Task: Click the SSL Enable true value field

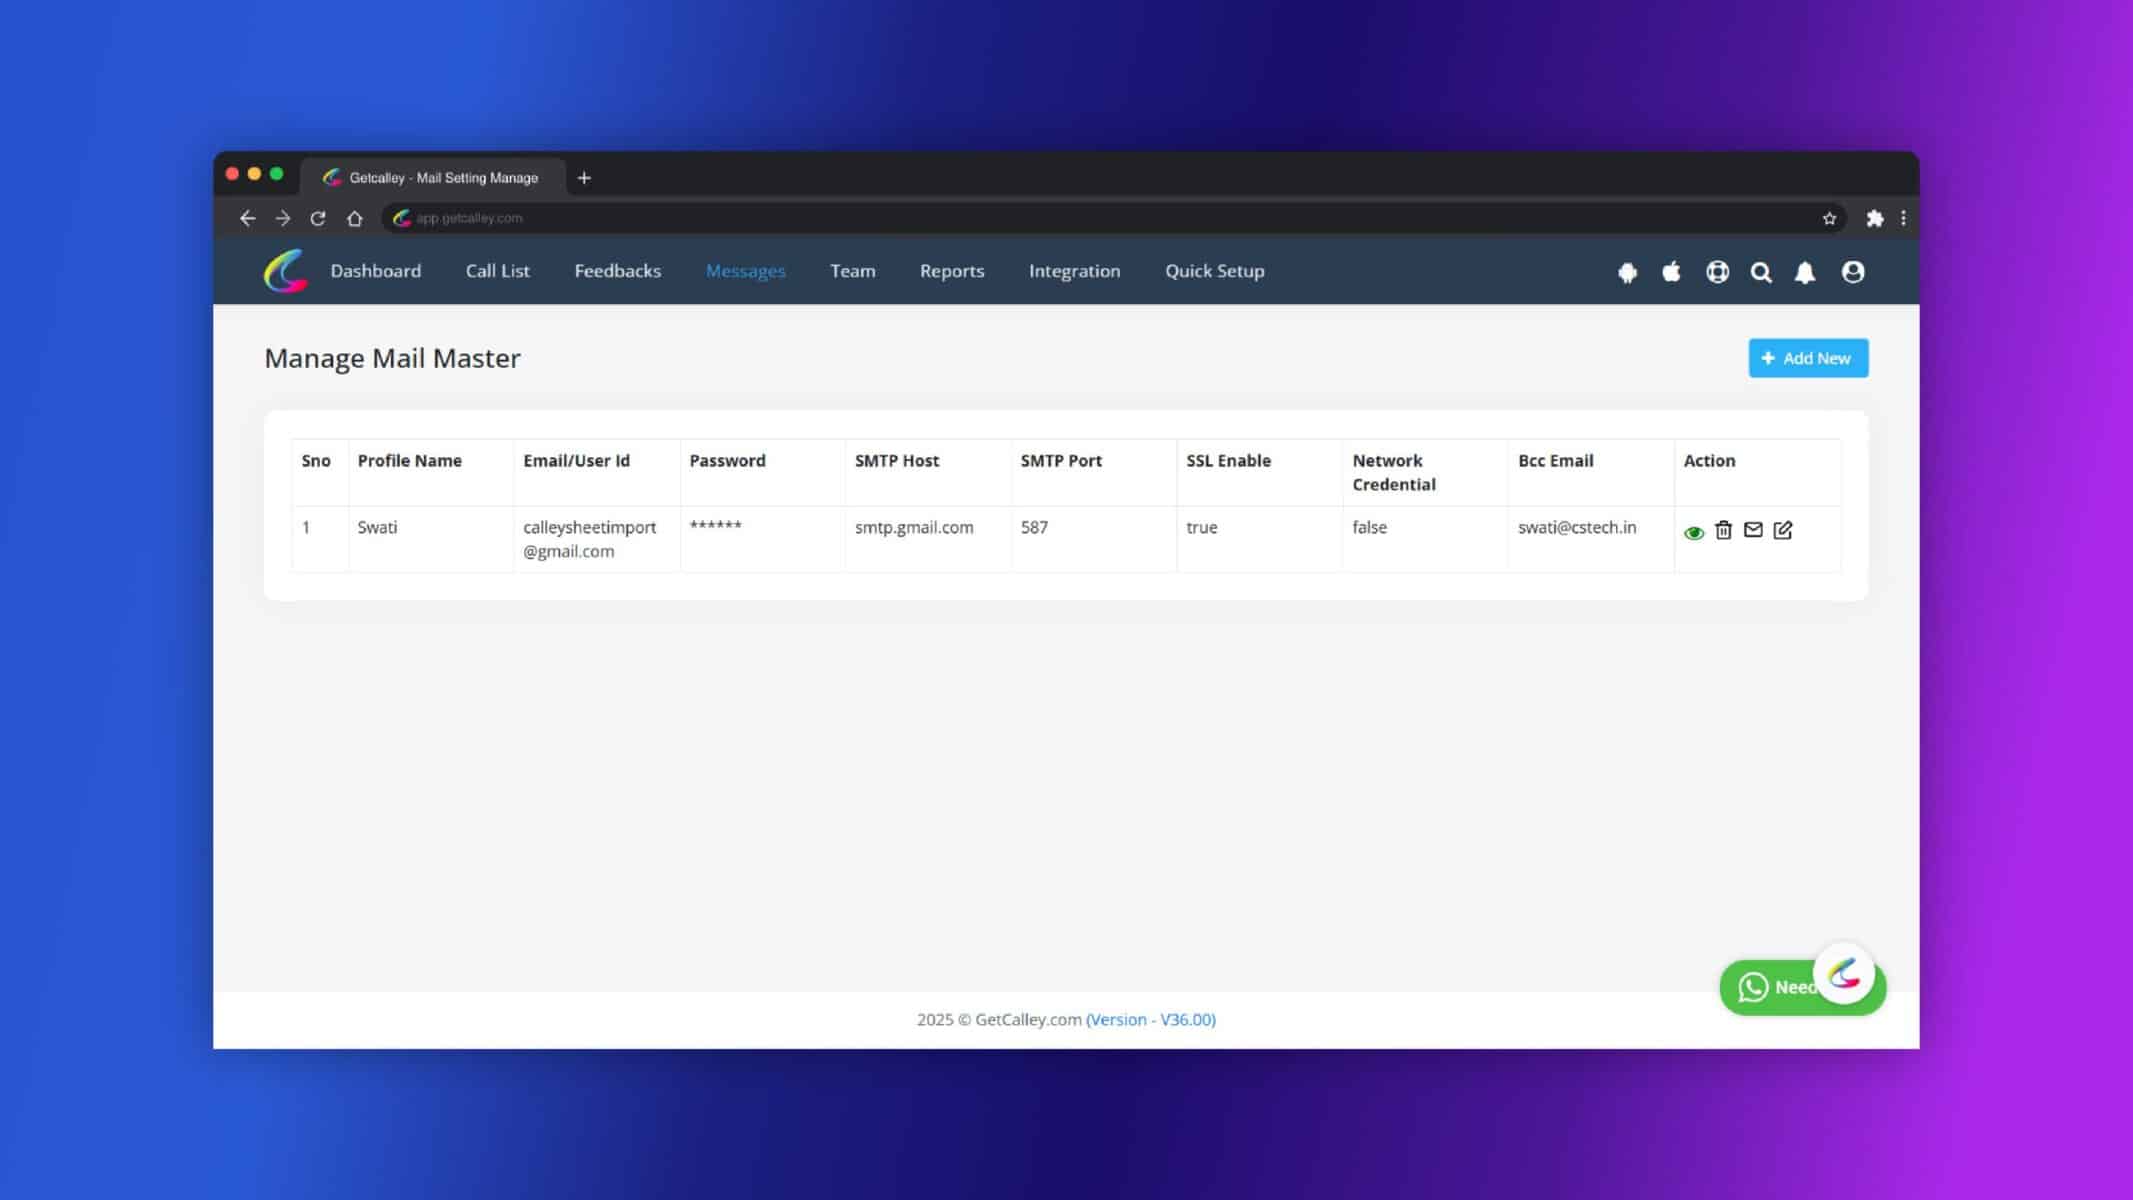Action: (x=1201, y=527)
